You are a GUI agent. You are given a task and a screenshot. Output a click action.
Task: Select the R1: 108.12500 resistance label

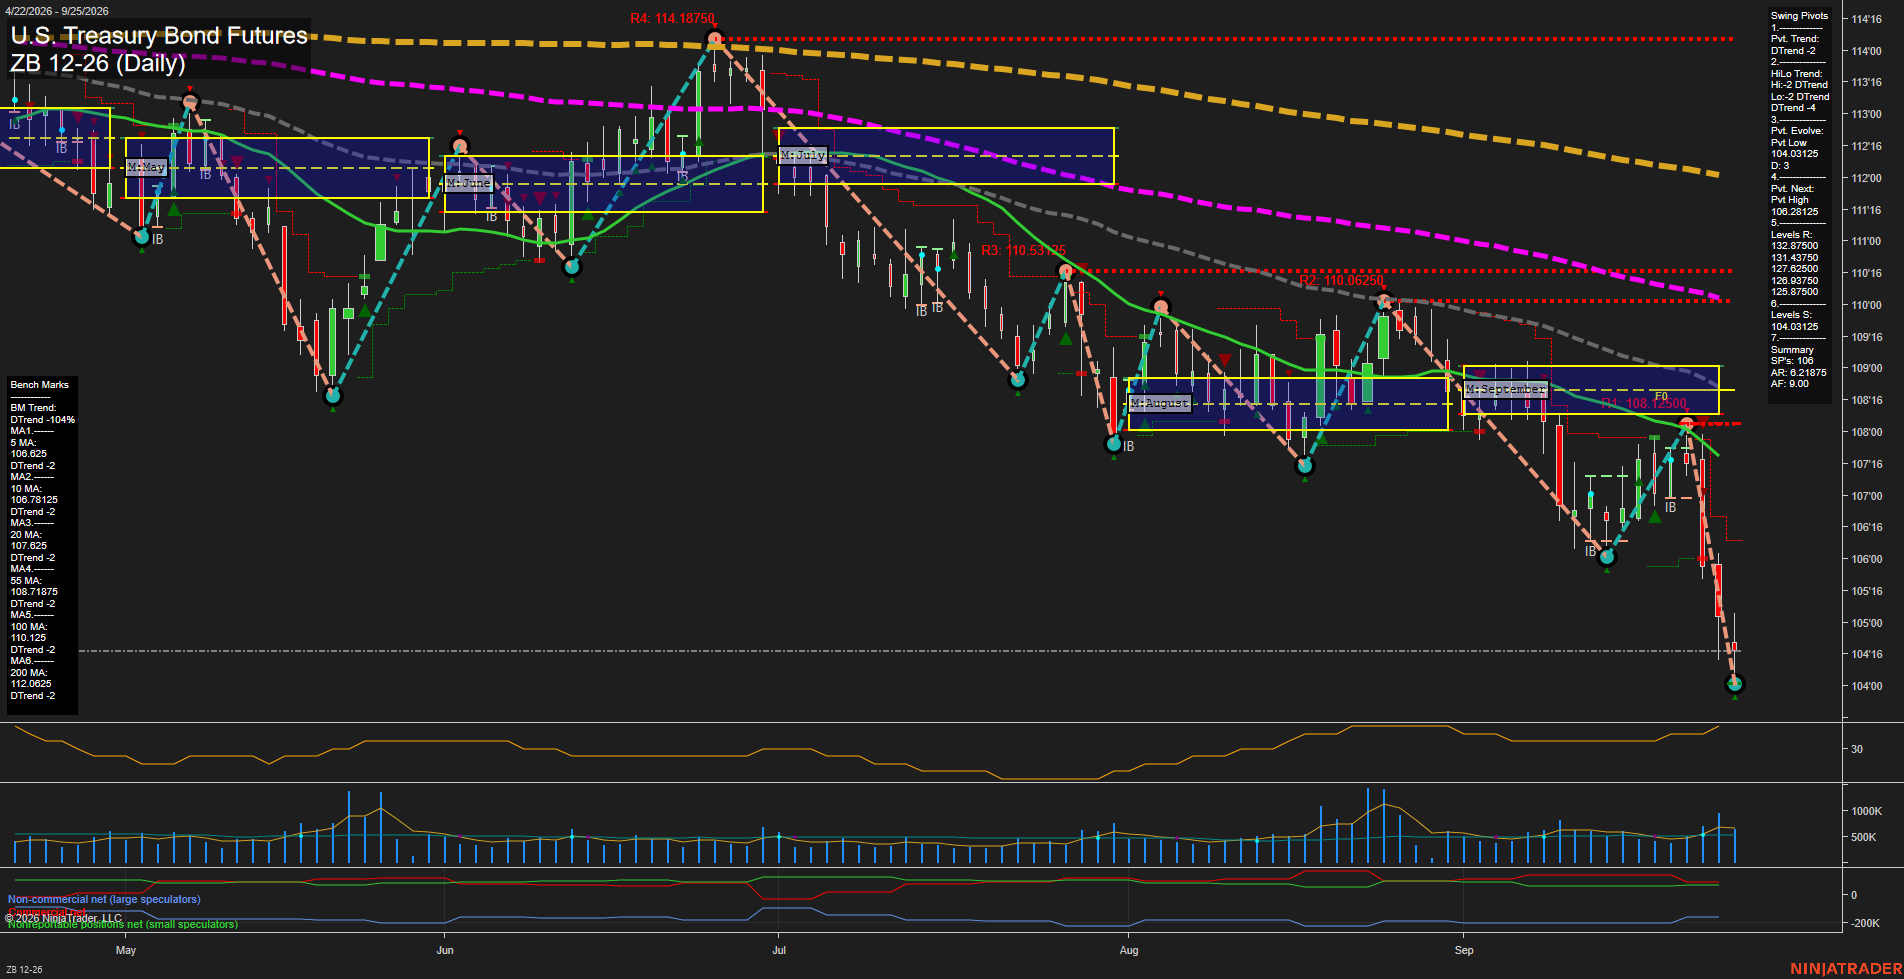(1643, 403)
